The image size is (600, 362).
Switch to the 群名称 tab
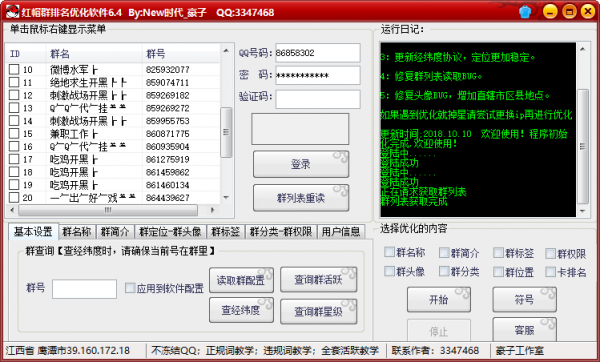(77, 232)
